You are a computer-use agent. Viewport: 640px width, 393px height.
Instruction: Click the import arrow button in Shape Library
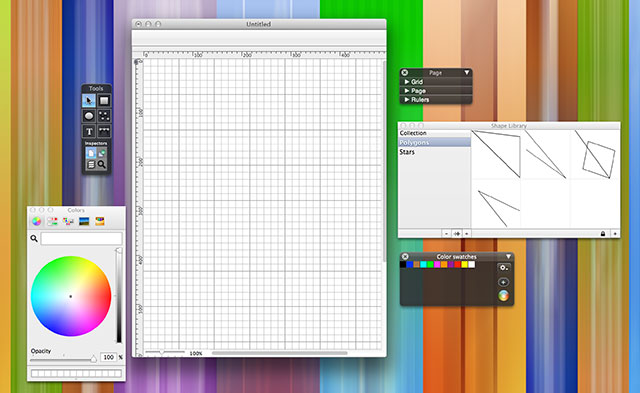(457, 233)
